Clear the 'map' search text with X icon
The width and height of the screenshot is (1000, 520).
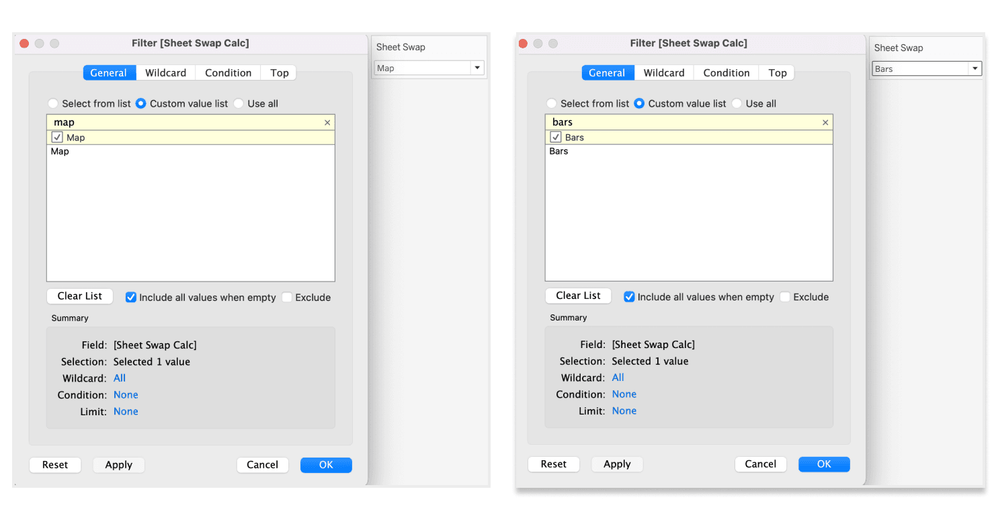click(327, 123)
